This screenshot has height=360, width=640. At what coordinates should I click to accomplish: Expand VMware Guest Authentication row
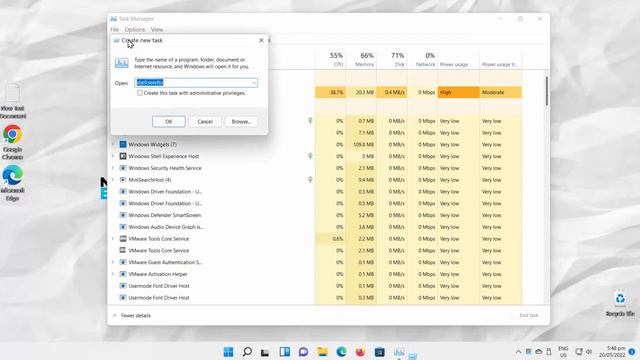[113, 262]
